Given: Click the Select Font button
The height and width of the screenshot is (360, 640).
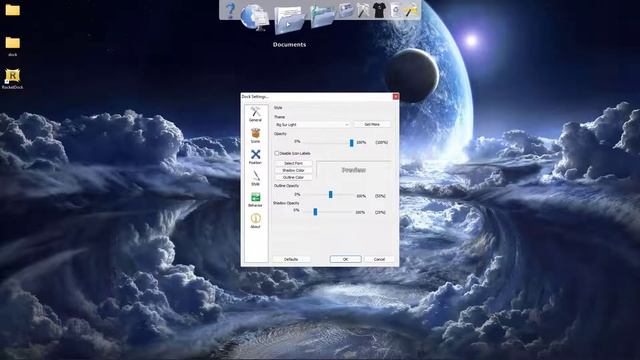Looking at the screenshot, I should 293,163.
